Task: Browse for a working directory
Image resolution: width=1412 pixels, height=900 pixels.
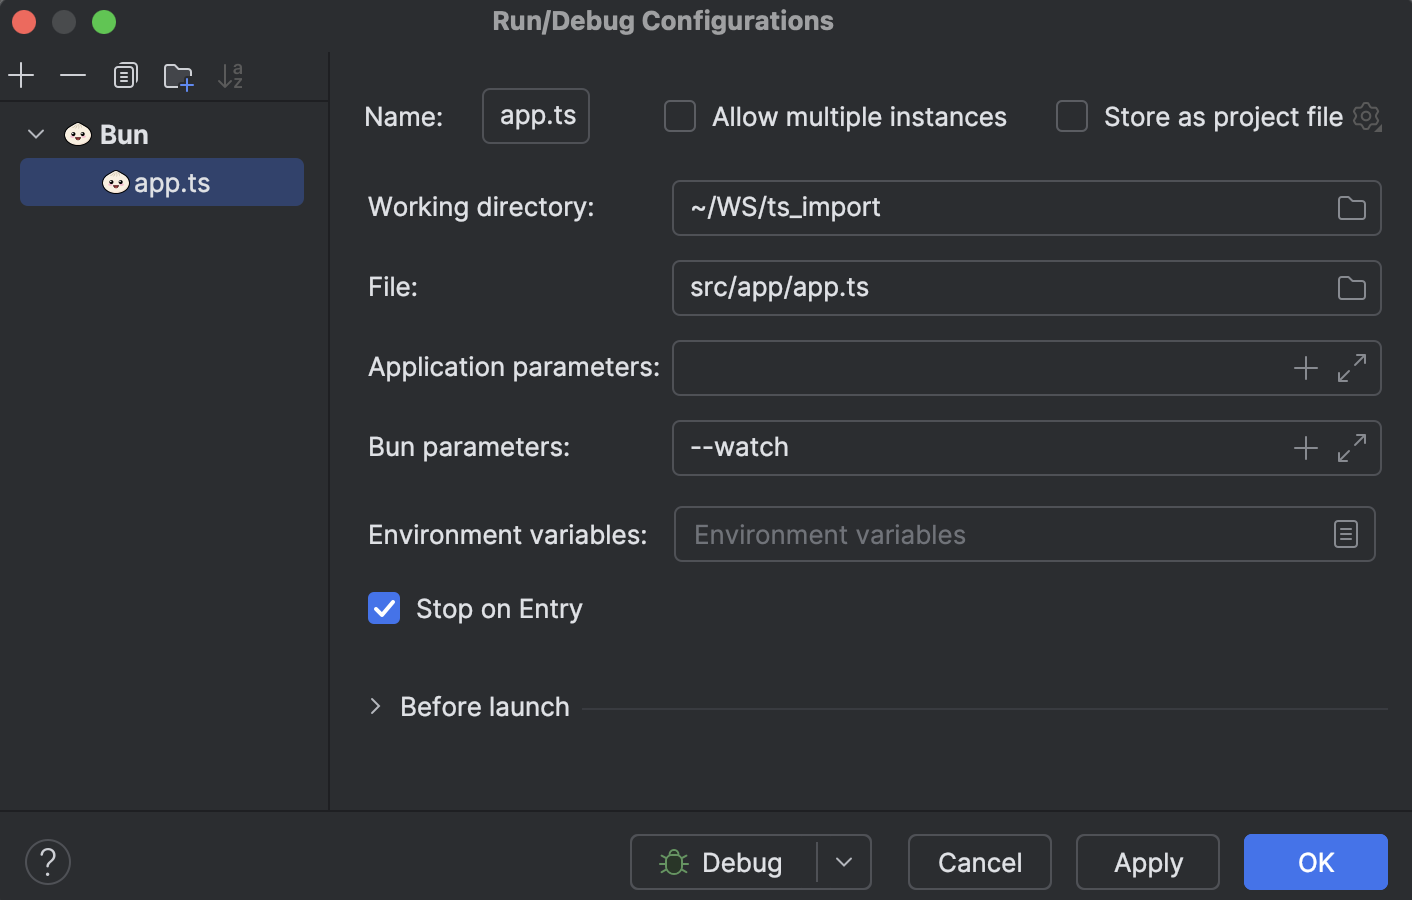Action: click(1352, 208)
